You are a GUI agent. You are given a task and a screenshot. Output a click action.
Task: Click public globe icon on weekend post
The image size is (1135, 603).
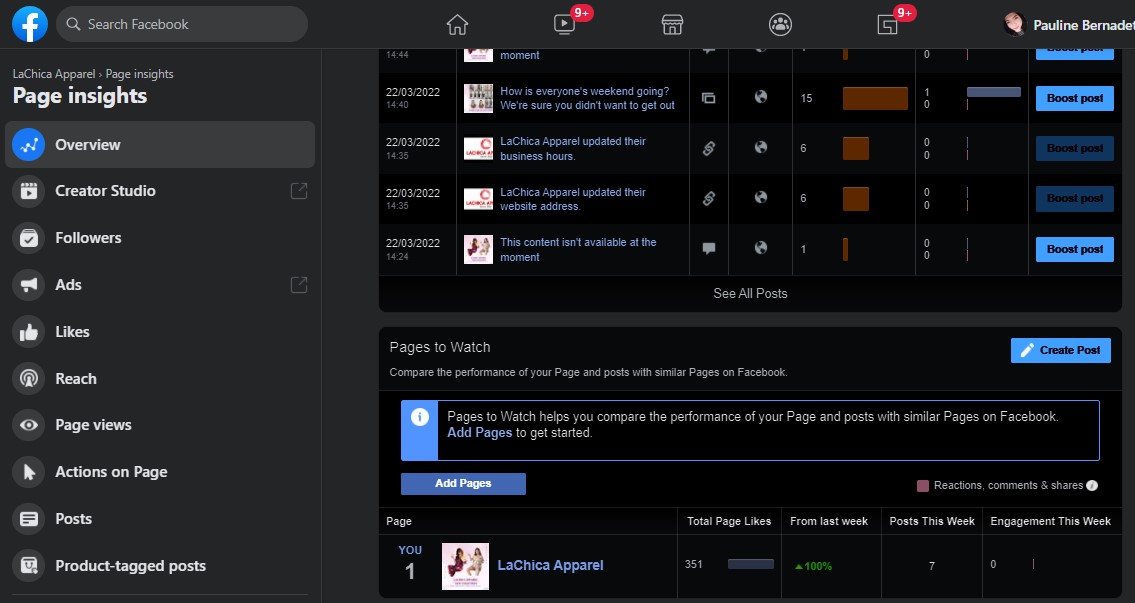point(761,96)
